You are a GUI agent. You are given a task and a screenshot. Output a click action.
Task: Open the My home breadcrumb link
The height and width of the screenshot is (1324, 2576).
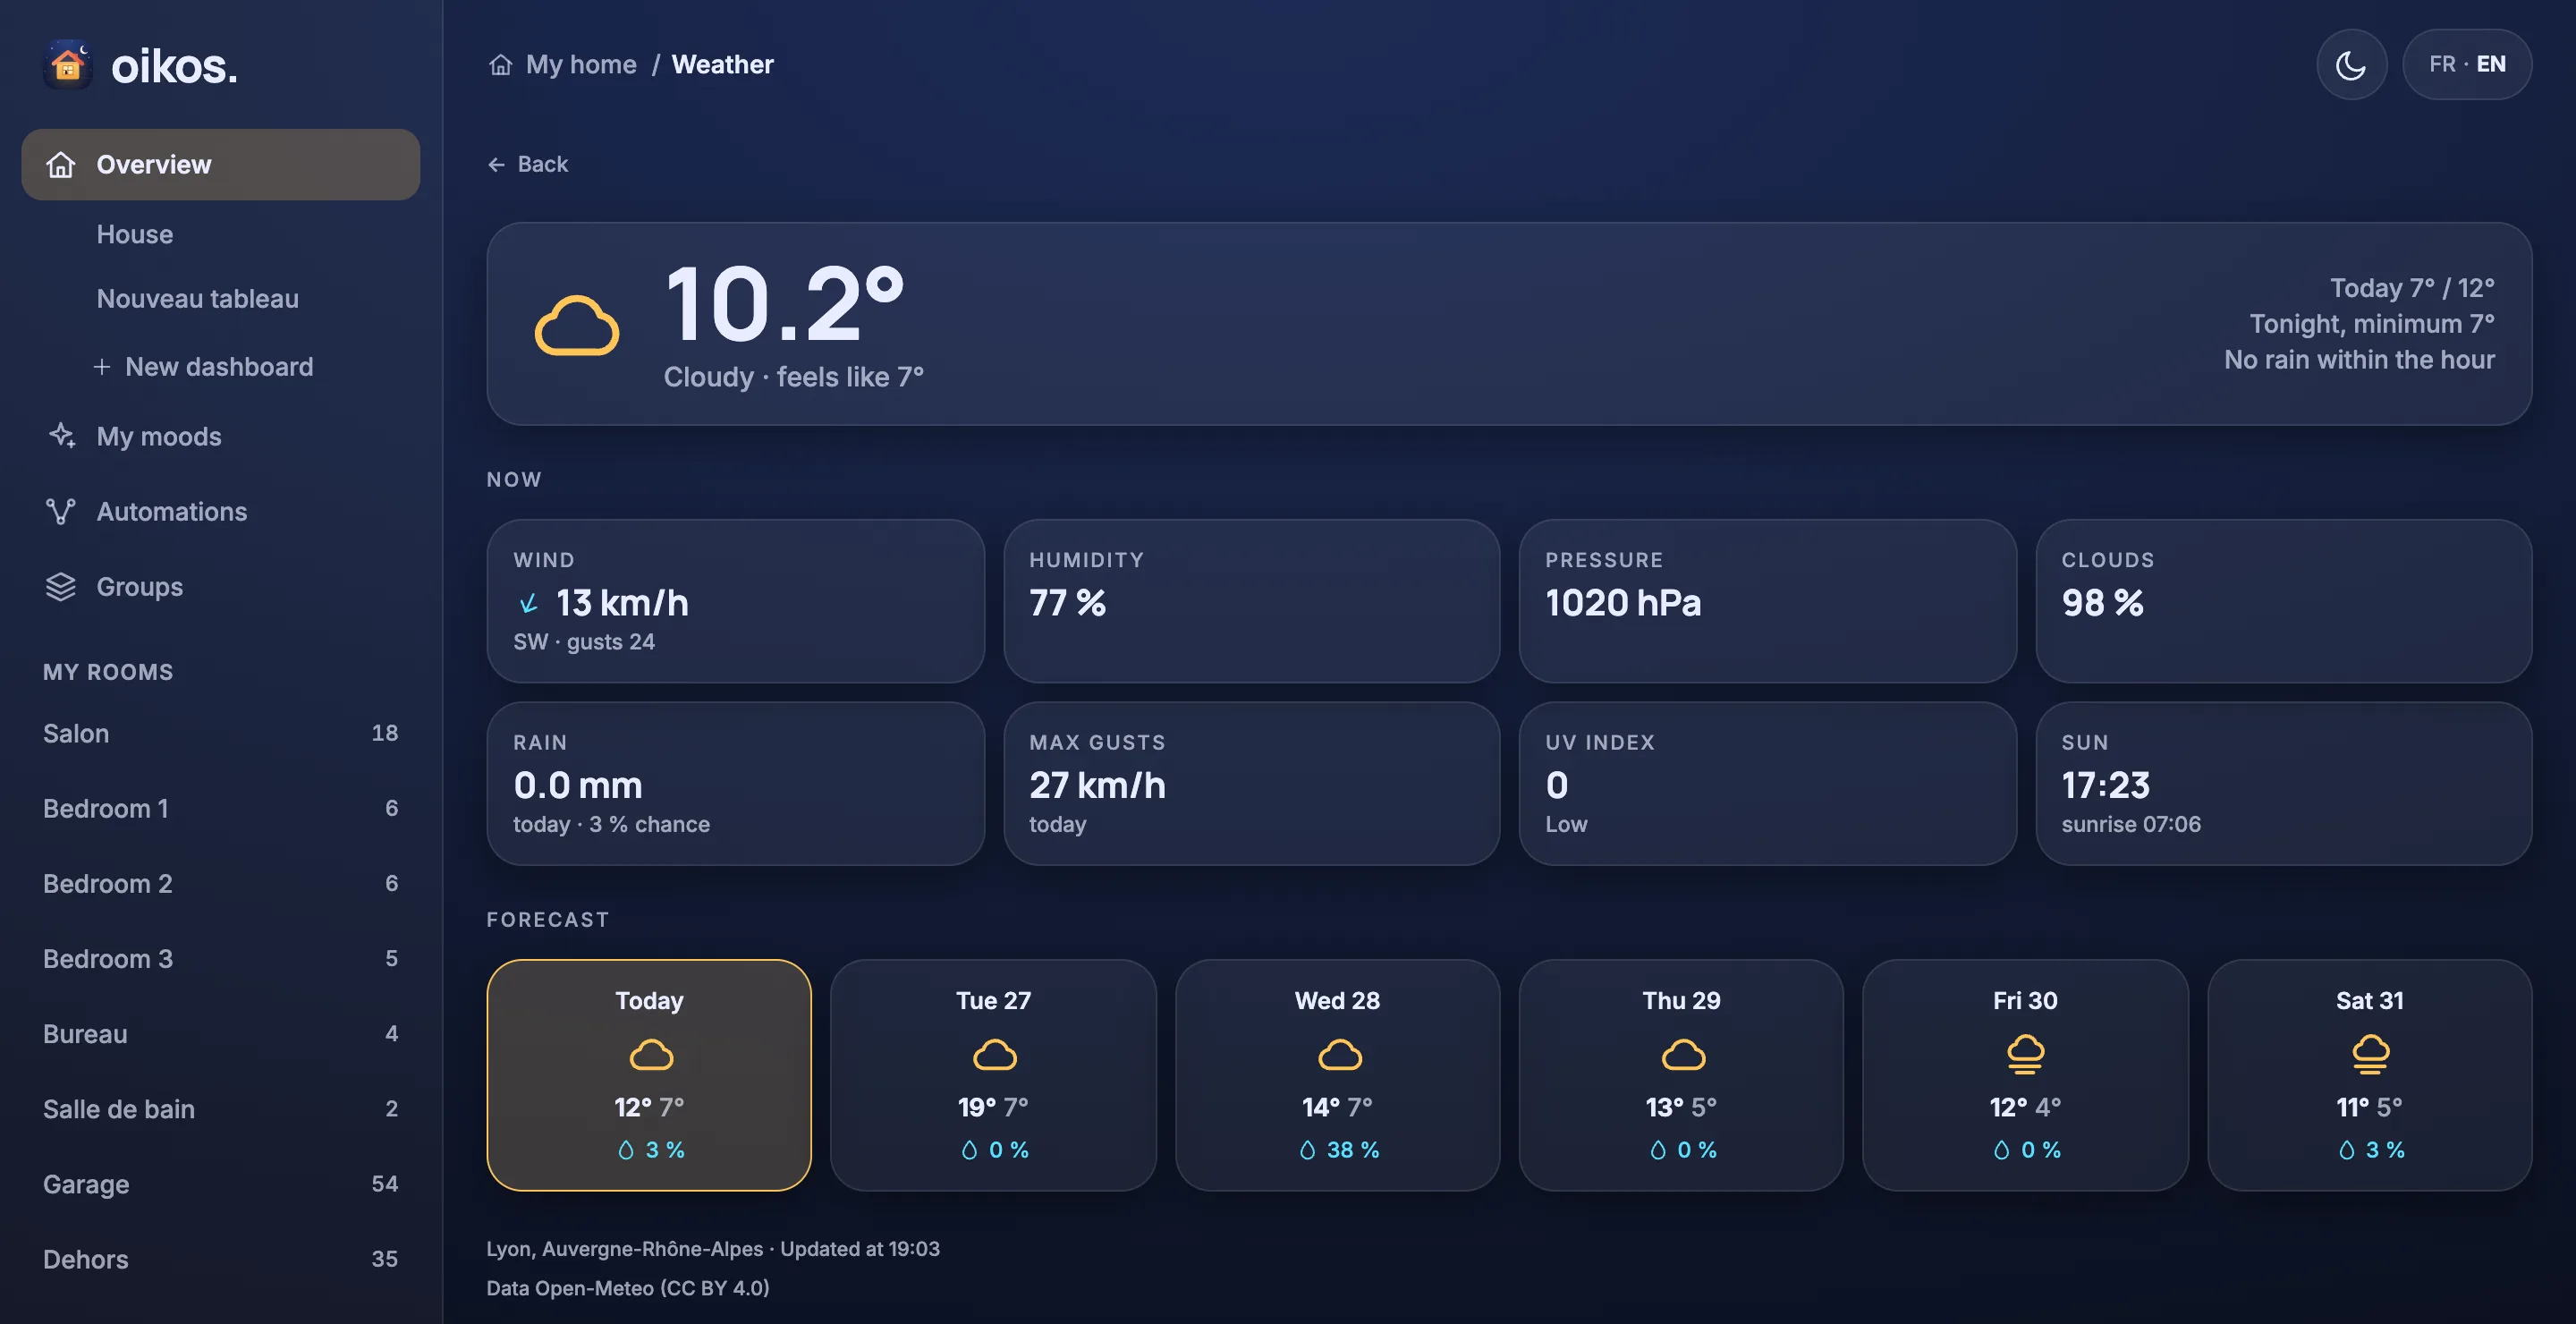pos(581,65)
